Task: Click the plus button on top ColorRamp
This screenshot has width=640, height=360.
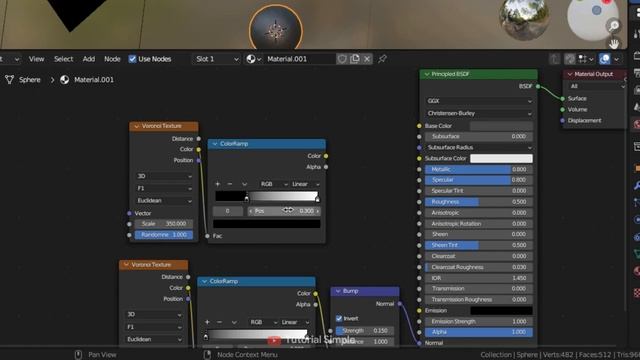Action: 218,184
